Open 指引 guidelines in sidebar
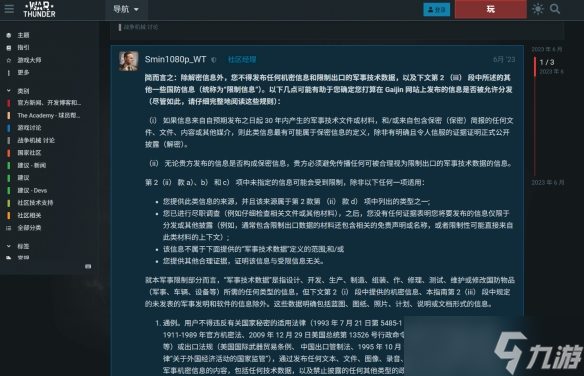The image size is (584, 376). pos(23,48)
